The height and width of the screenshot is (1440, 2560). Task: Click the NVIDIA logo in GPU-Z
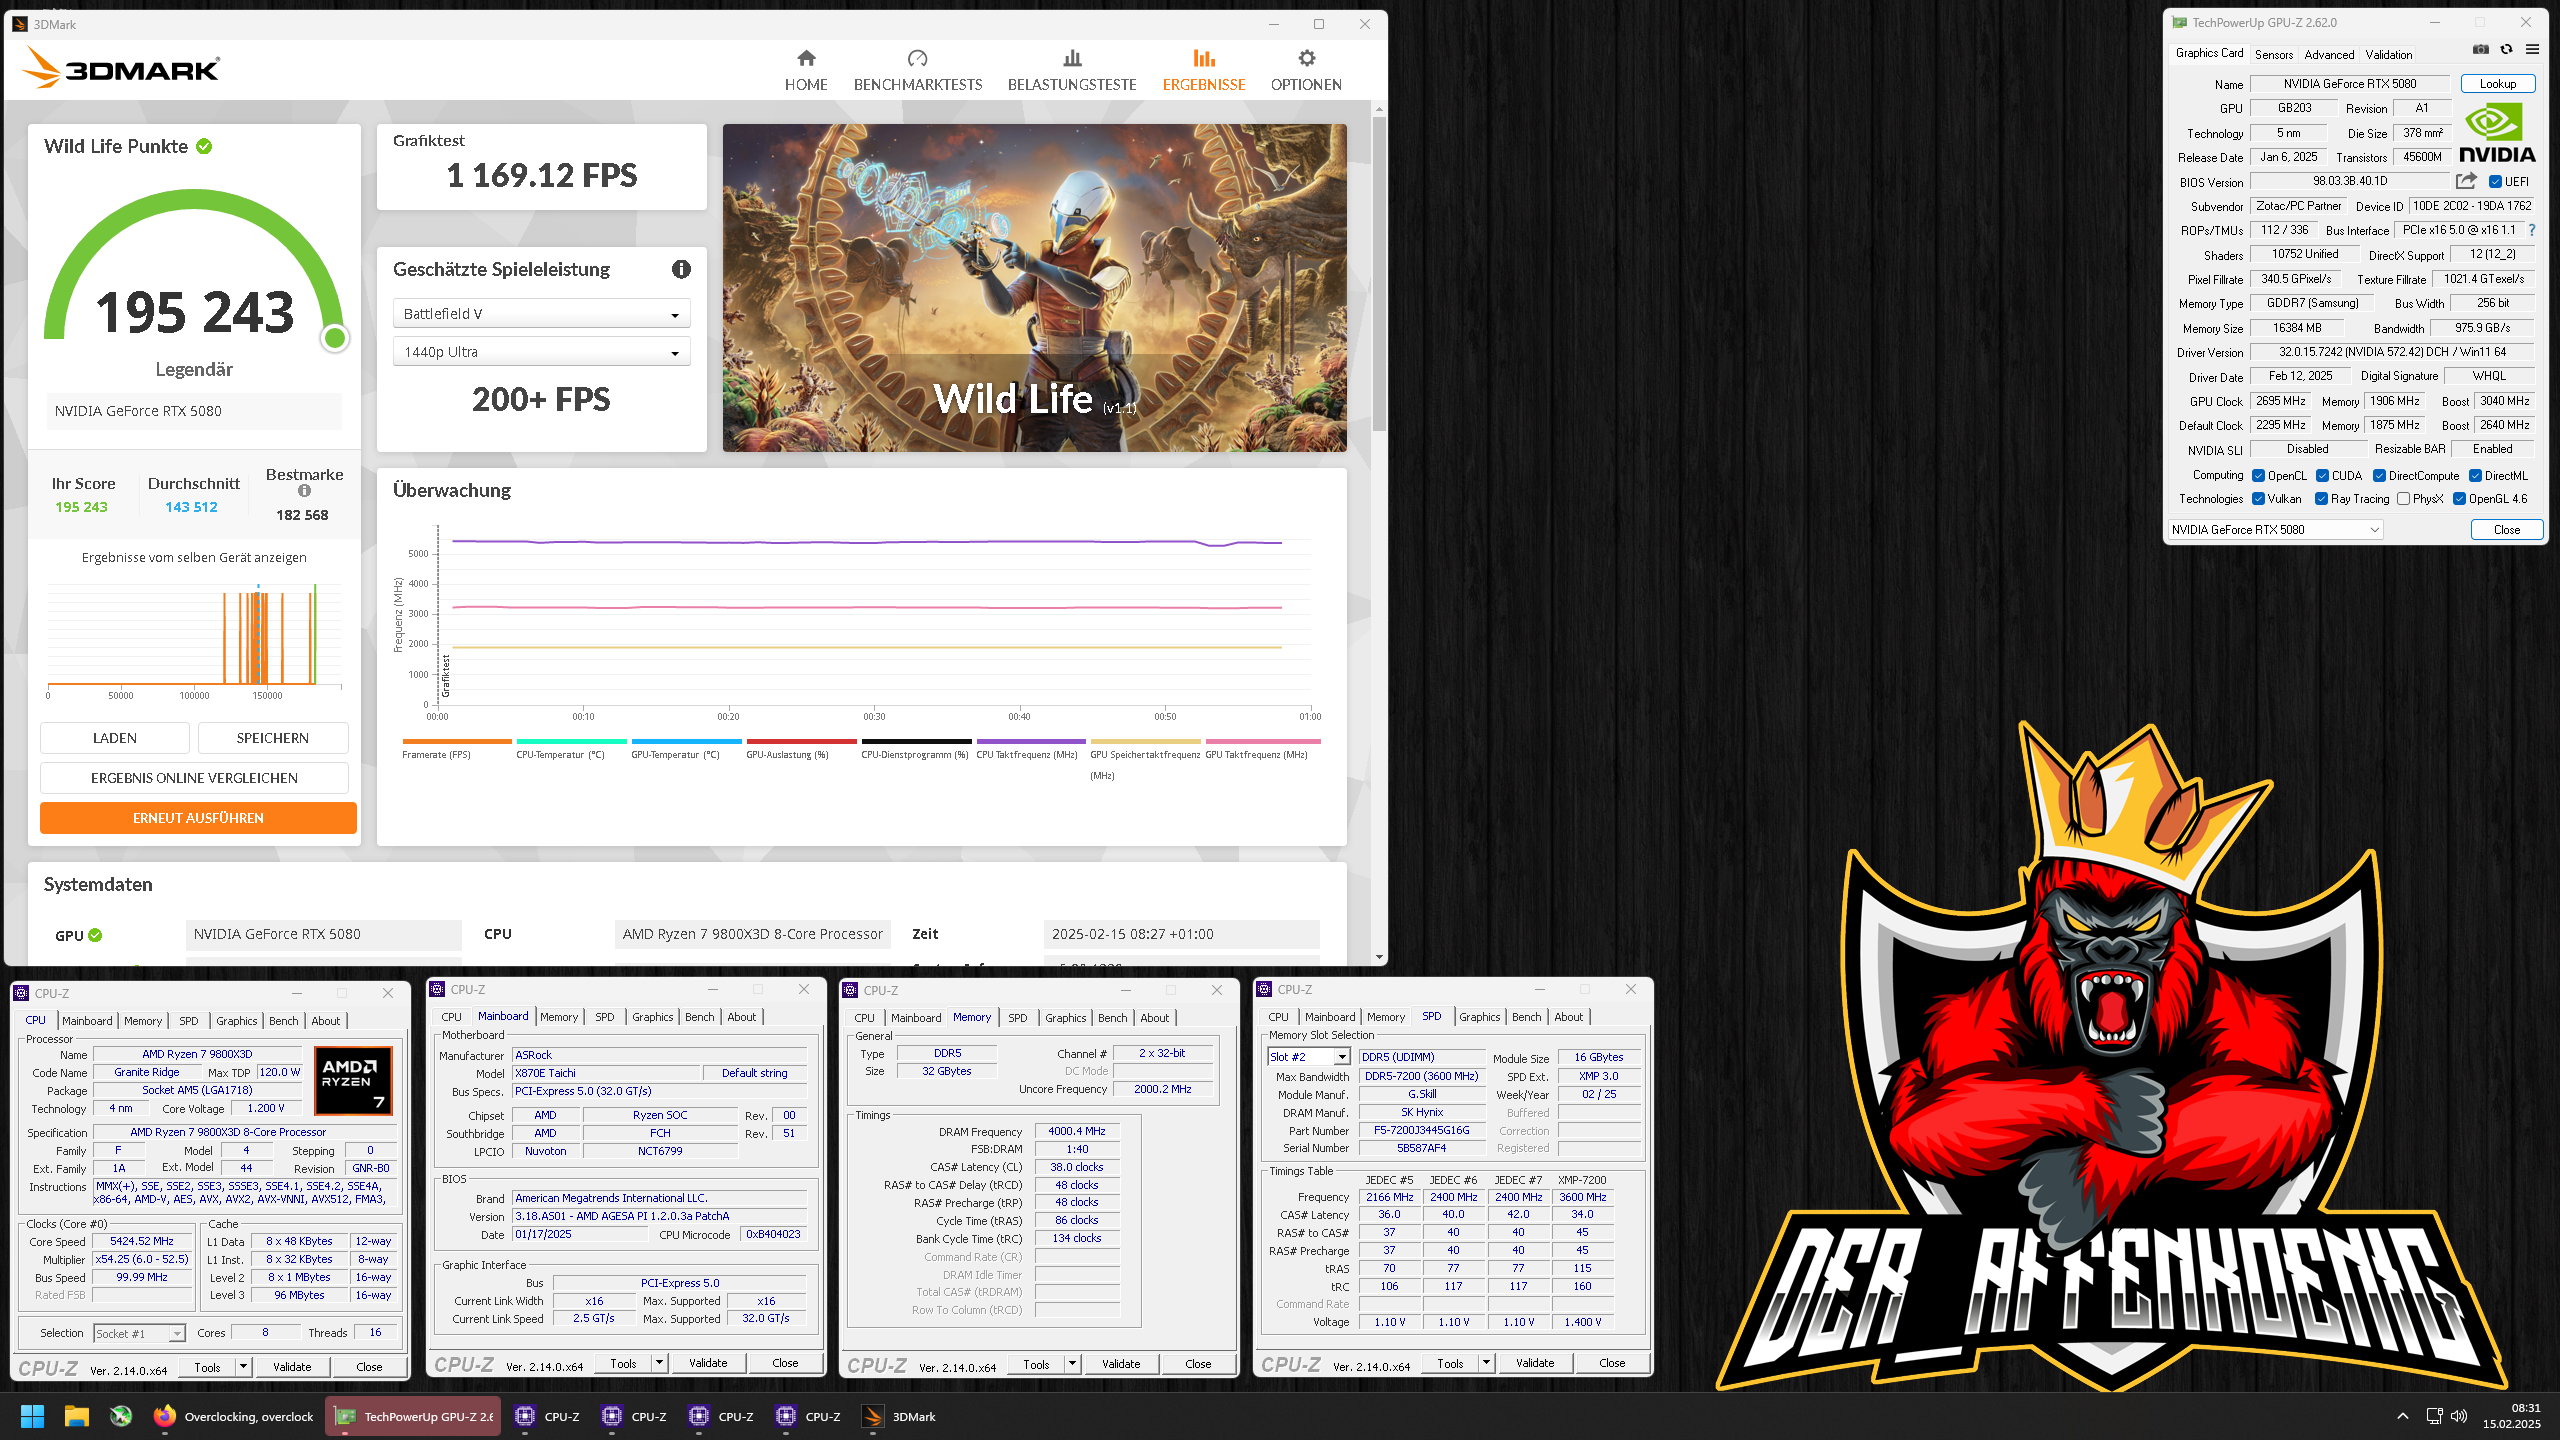[2497, 132]
